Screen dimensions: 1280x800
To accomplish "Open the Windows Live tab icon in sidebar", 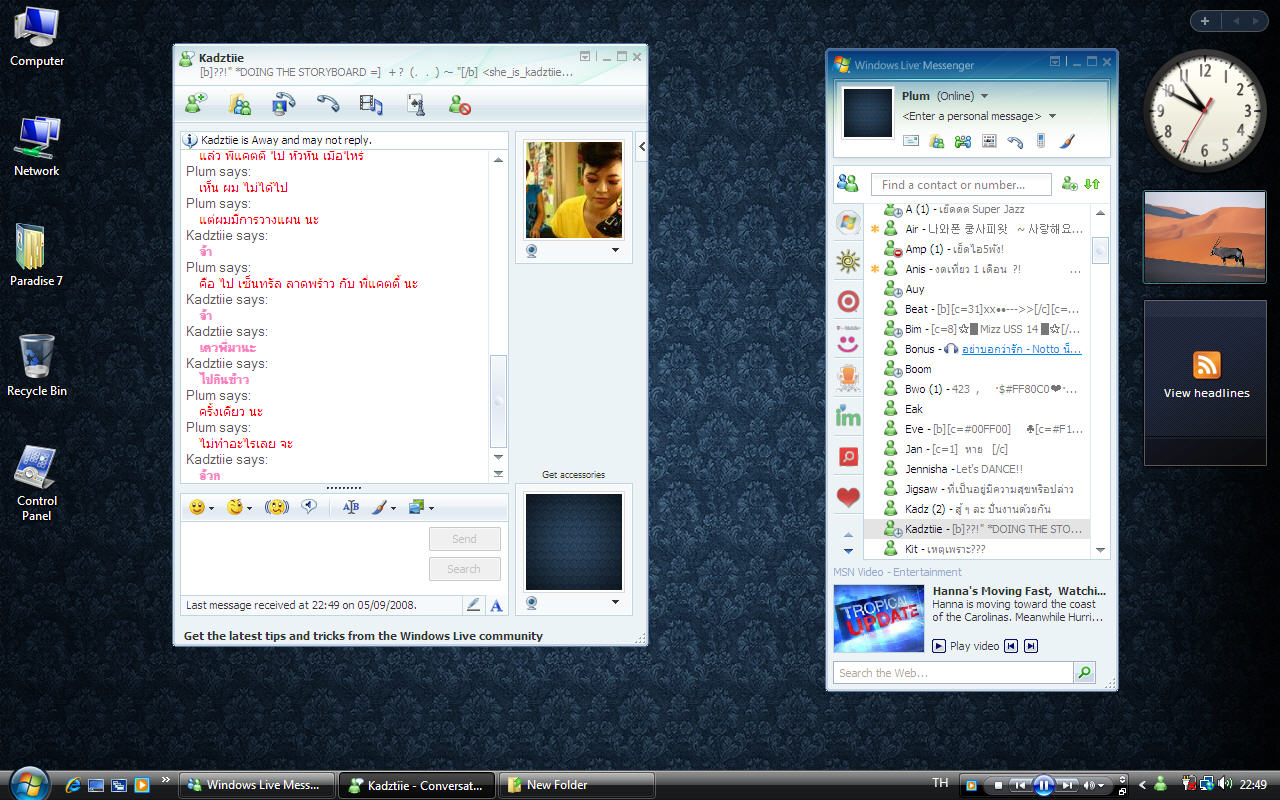I will [x=848, y=223].
